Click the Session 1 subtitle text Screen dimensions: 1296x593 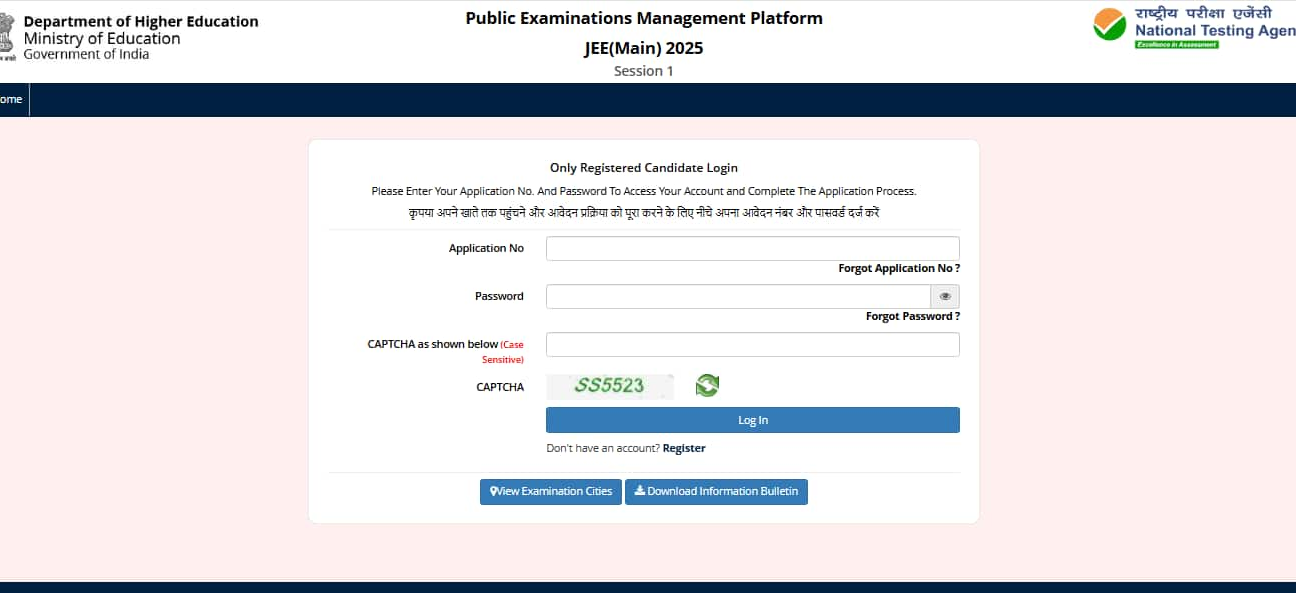pos(643,71)
